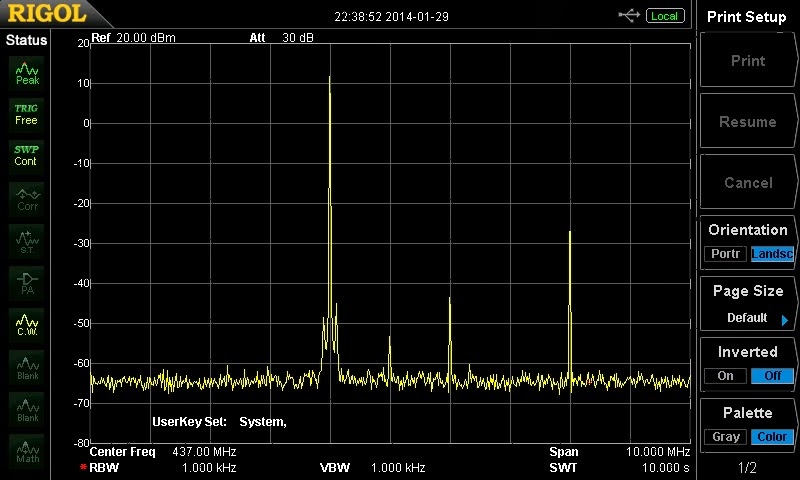Click the USB connection icon
The height and width of the screenshot is (480, 800).
click(x=629, y=16)
